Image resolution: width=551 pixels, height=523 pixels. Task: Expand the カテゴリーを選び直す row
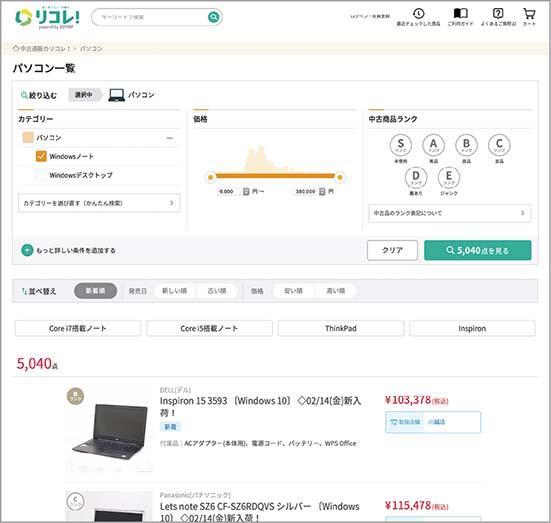pyautogui.click(x=99, y=203)
